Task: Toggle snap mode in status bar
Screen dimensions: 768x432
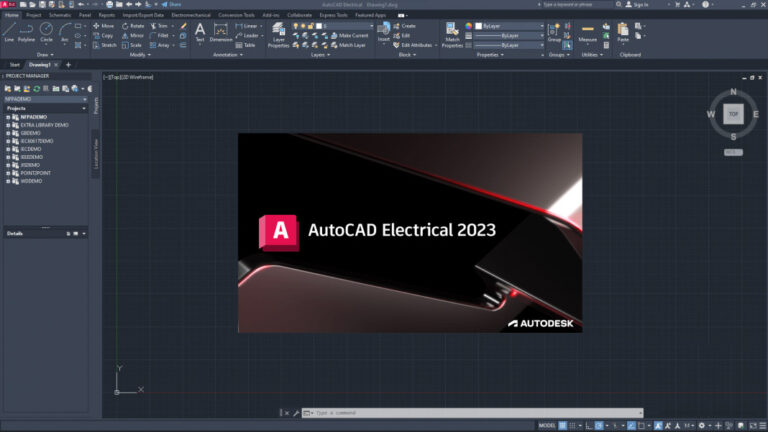Action: [572, 426]
